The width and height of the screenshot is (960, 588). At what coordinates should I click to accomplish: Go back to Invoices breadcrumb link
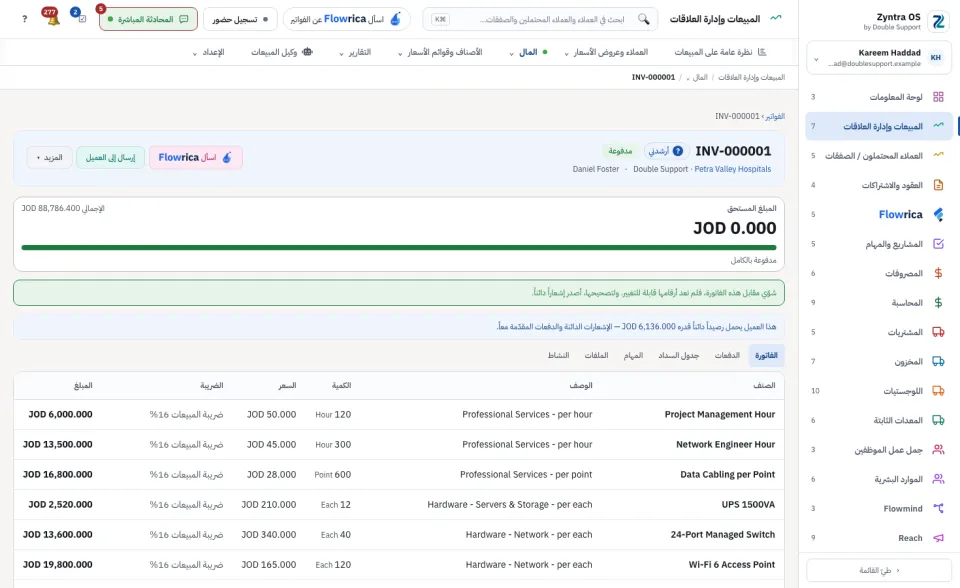(x=774, y=116)
